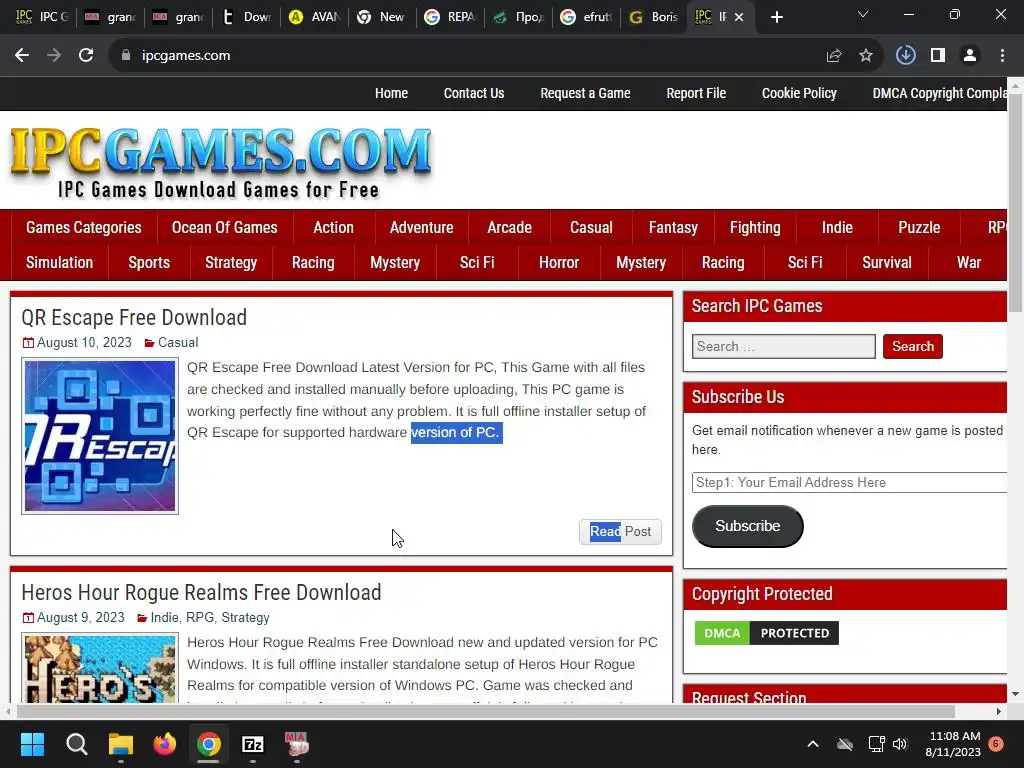Switch to the AVAN tab
This screenshot has width=1024, height=768.
[x=314, y=17]
